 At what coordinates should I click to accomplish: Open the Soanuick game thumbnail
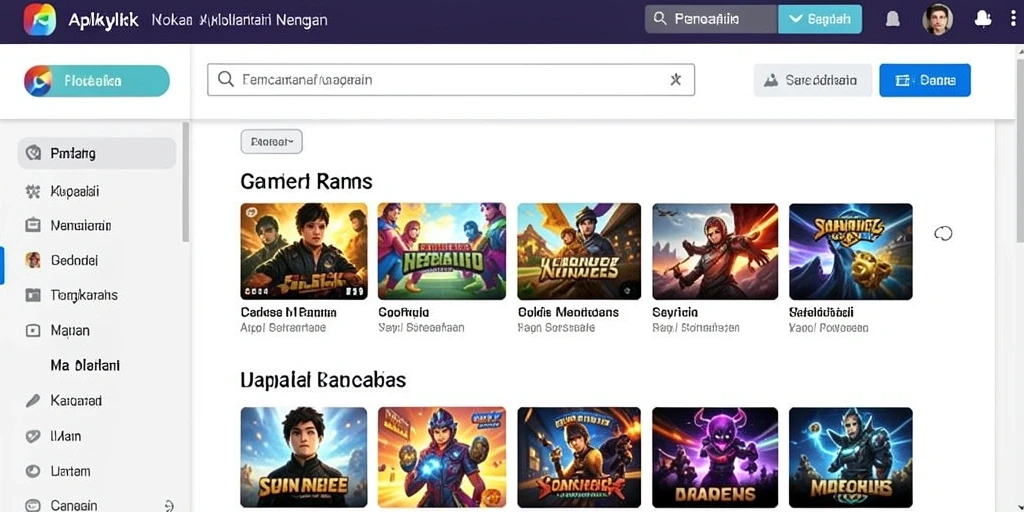coord(579,457)
